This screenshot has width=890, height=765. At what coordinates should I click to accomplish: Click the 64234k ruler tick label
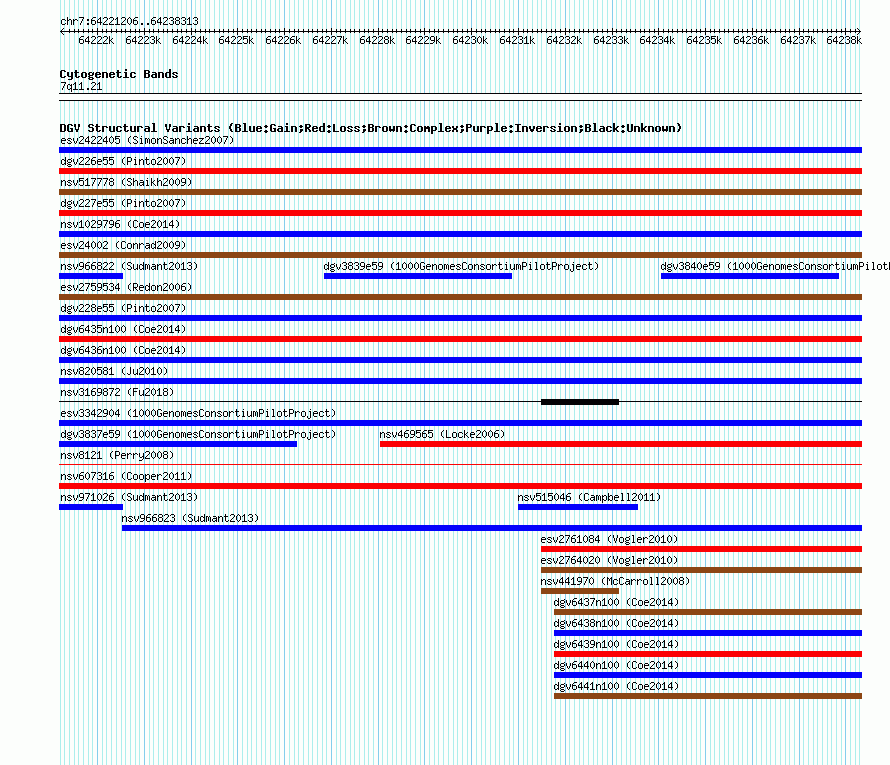coord(657,40)
